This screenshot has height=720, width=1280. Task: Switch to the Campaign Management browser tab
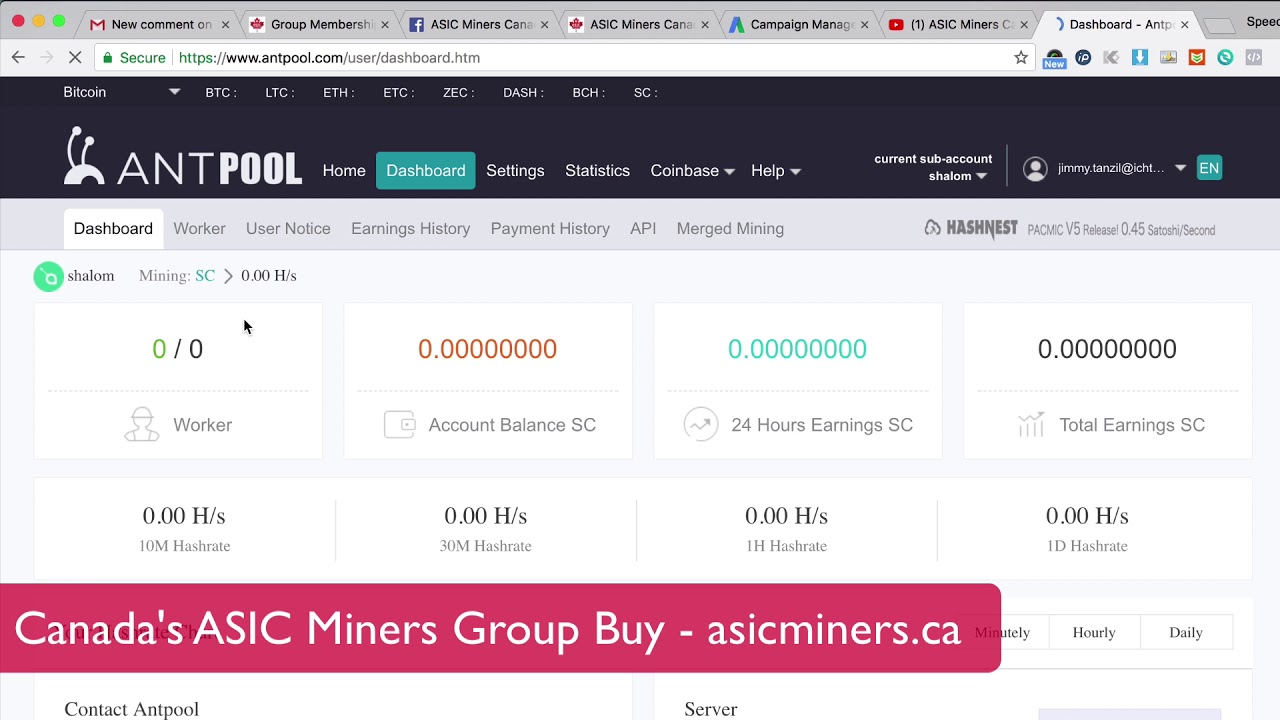tap(800, 24)
